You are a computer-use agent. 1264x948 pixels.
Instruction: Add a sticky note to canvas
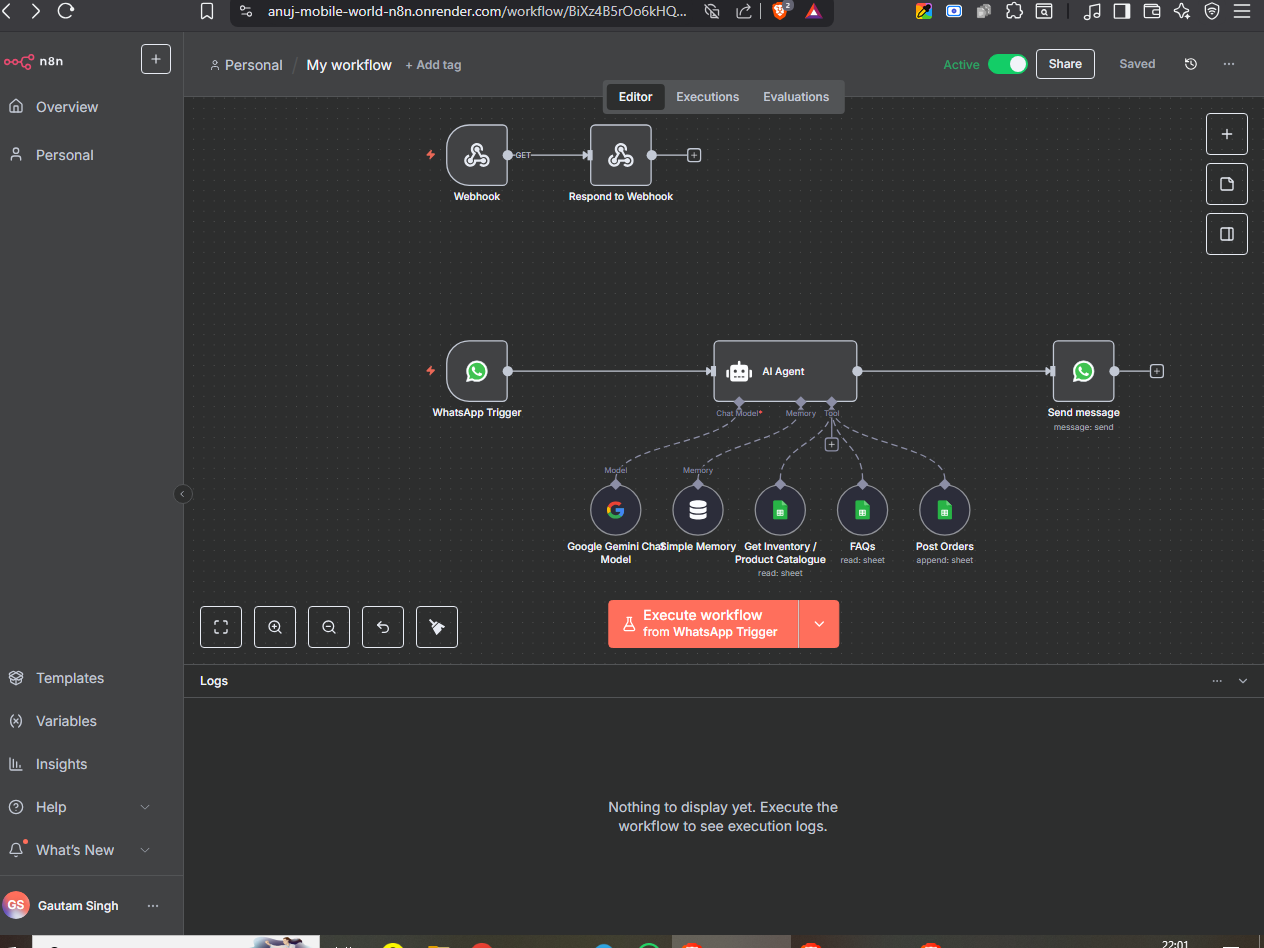[1227, 184]
